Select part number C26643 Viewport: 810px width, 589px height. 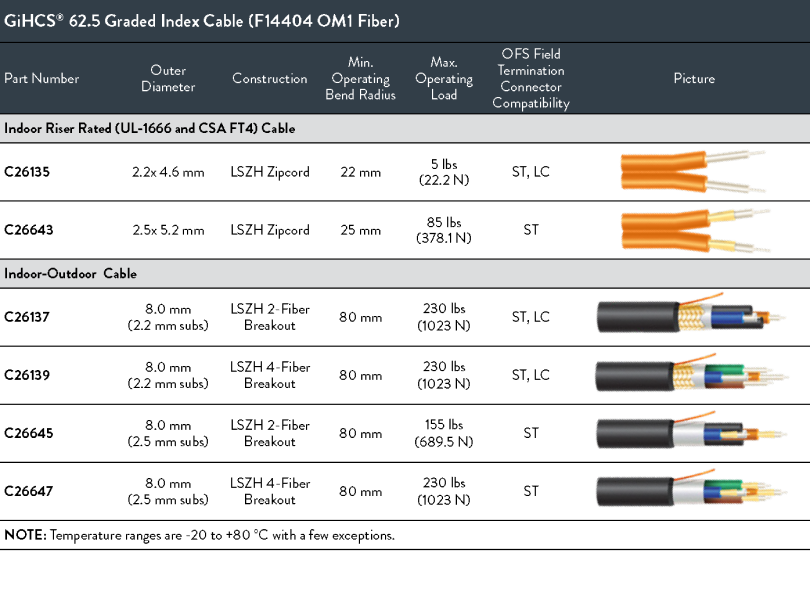pos(28,230)
